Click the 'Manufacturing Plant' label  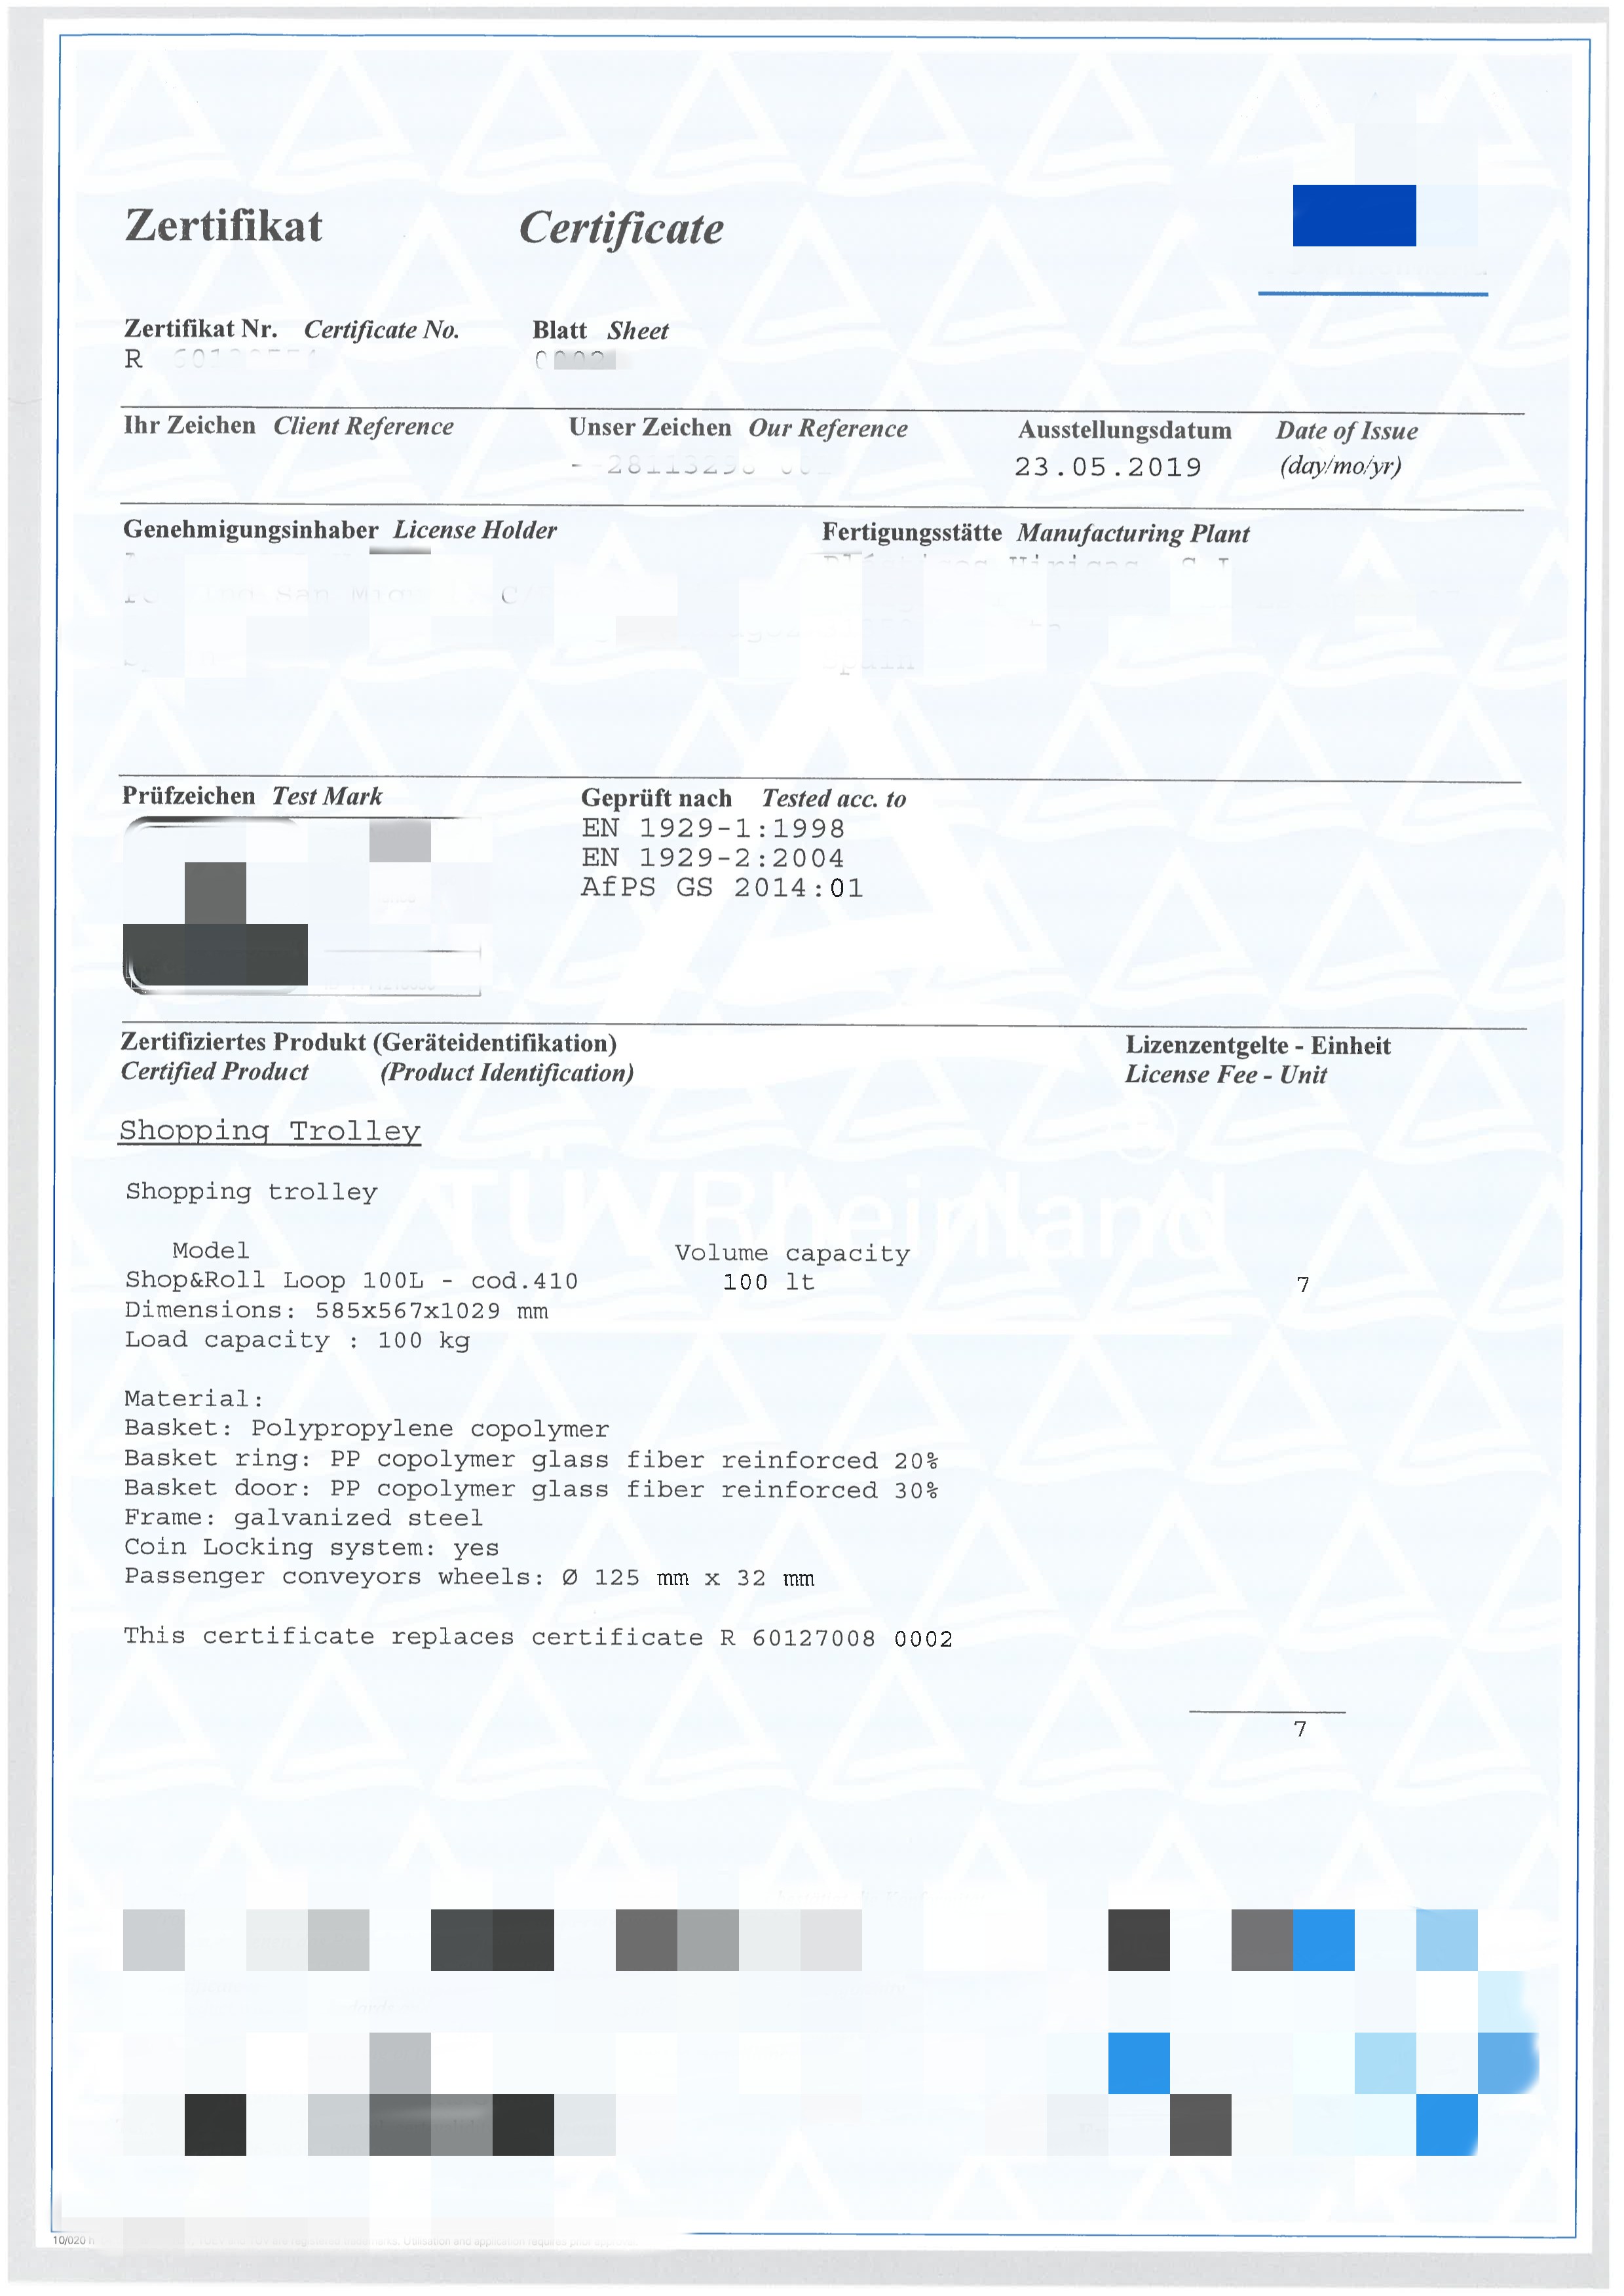(1133, 534)
